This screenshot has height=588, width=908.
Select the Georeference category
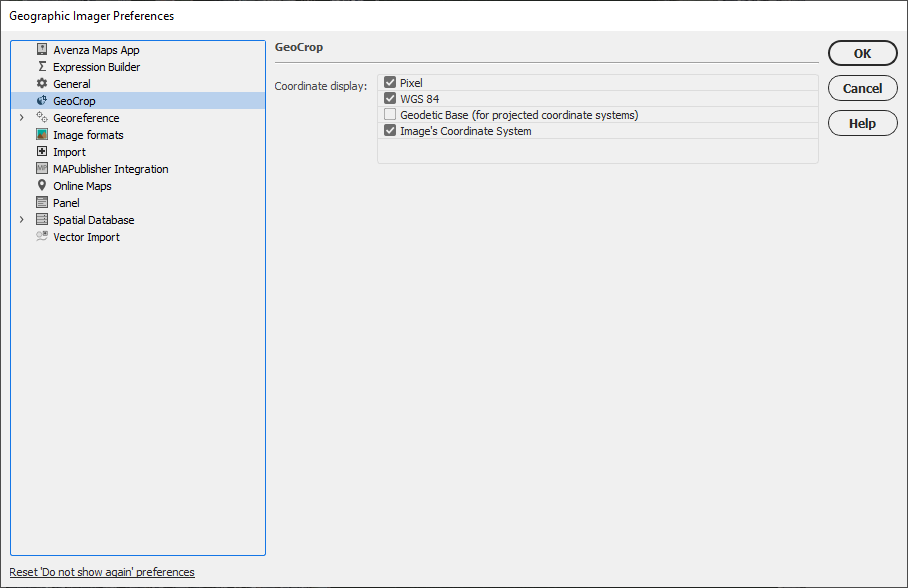coord(86,118)
